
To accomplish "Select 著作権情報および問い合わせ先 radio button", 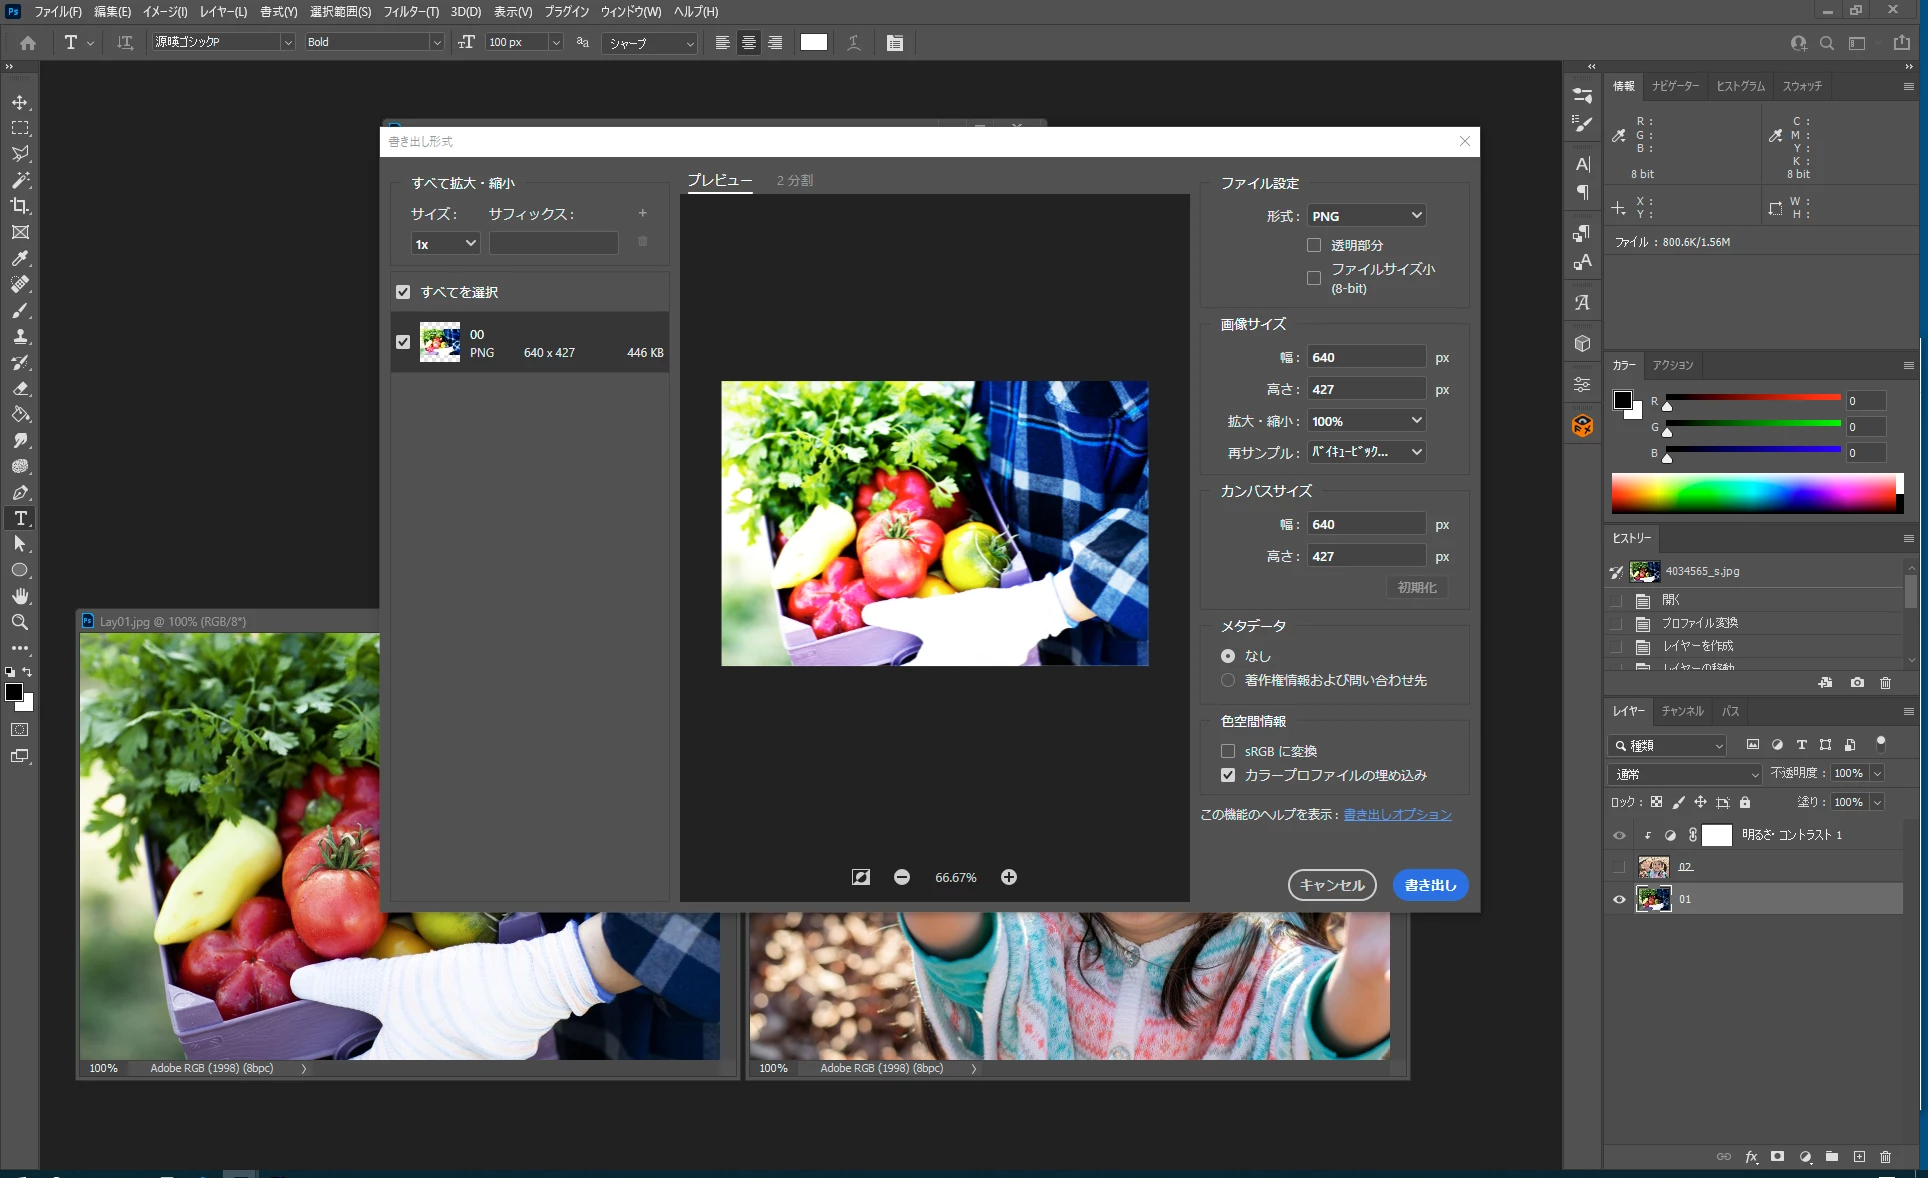I will click(1228, 680).
